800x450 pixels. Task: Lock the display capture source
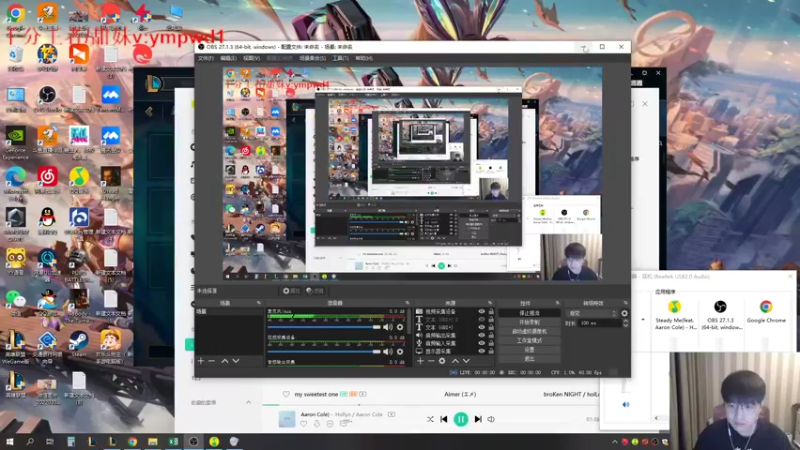point(491,351)
